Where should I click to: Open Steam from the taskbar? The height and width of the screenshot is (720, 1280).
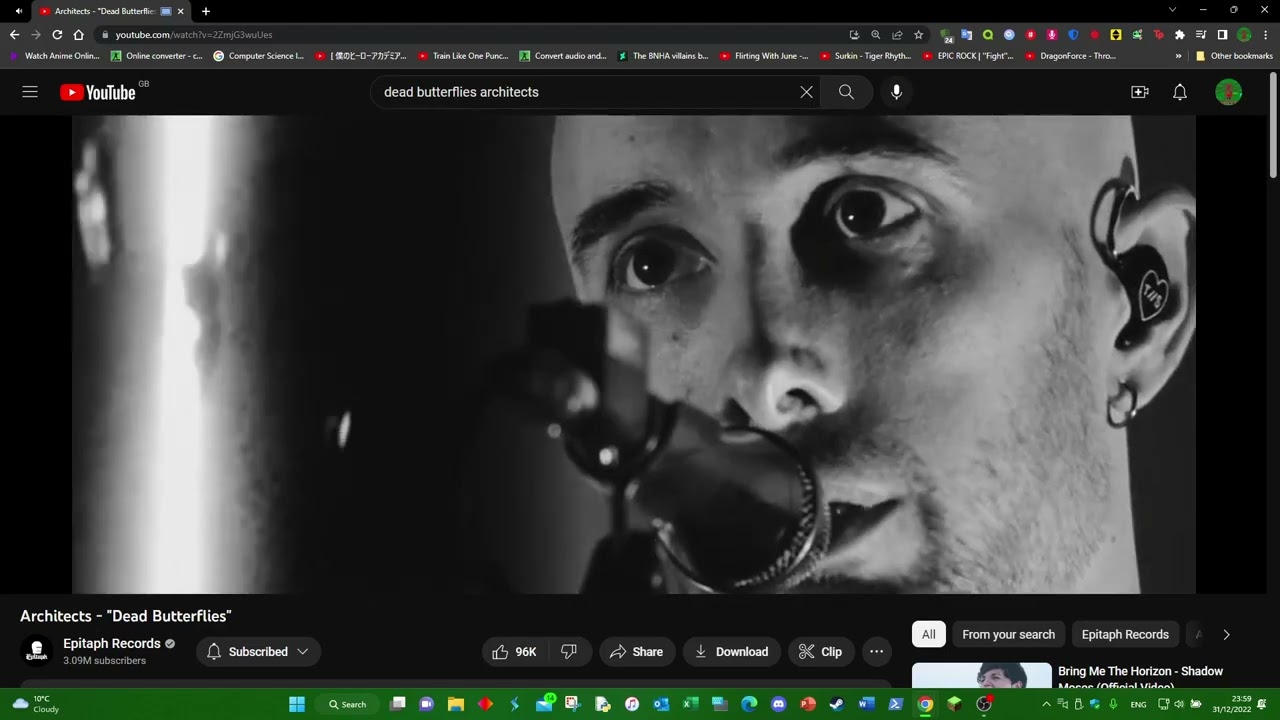click(836, 704)
